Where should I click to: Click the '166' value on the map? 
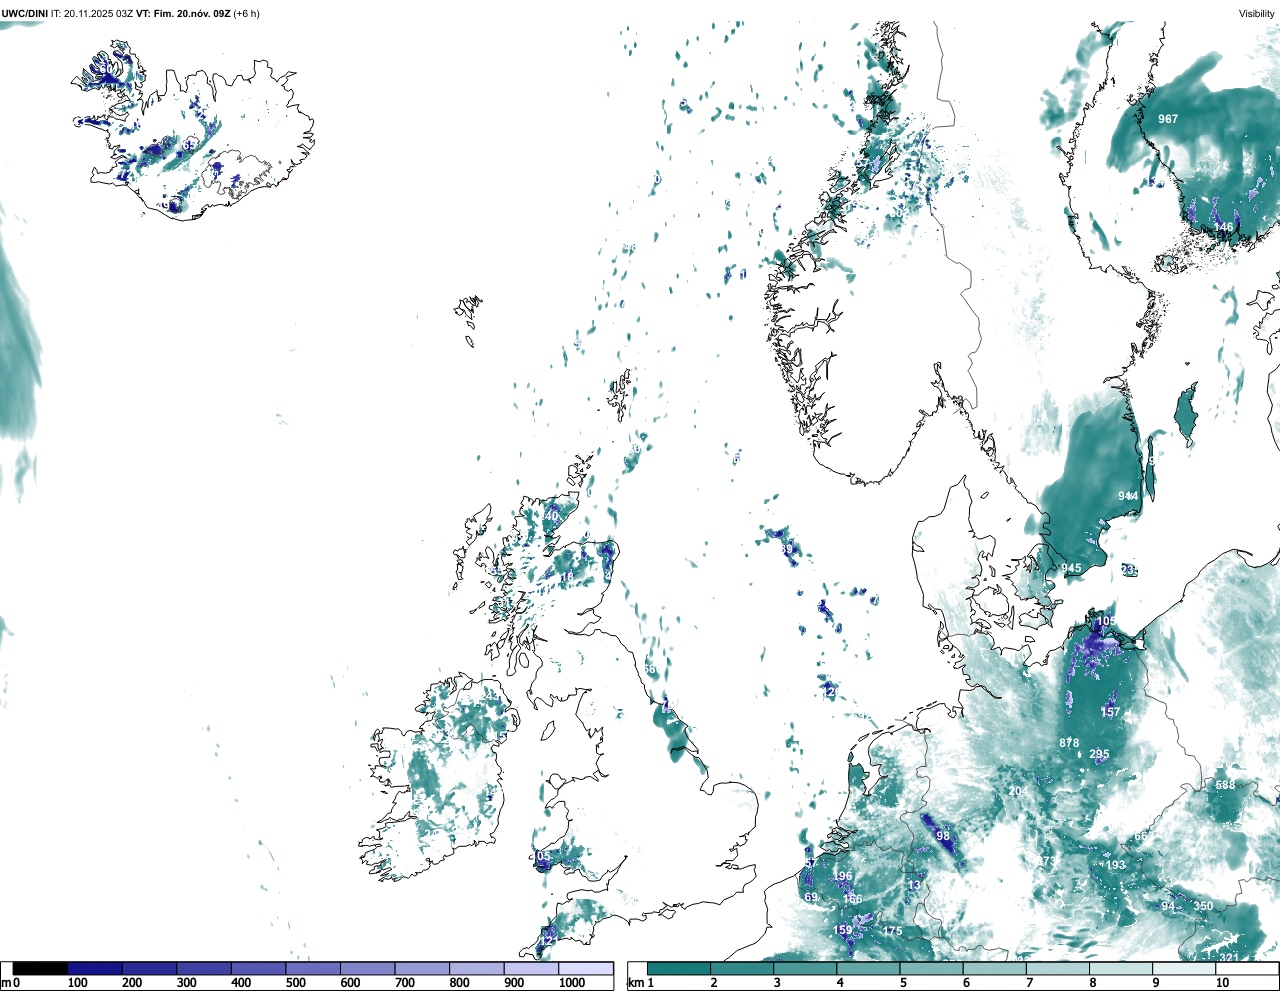(852, 900)
